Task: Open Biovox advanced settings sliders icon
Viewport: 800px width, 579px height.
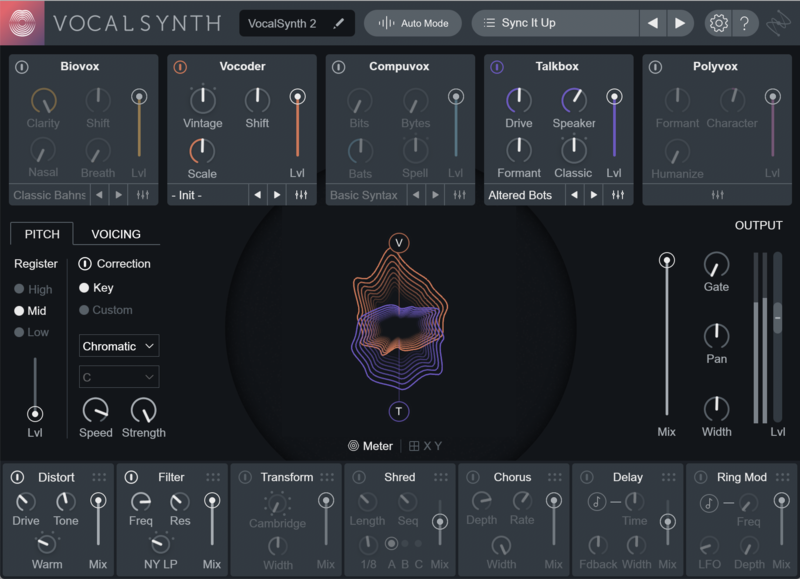Action: point(143,195)
